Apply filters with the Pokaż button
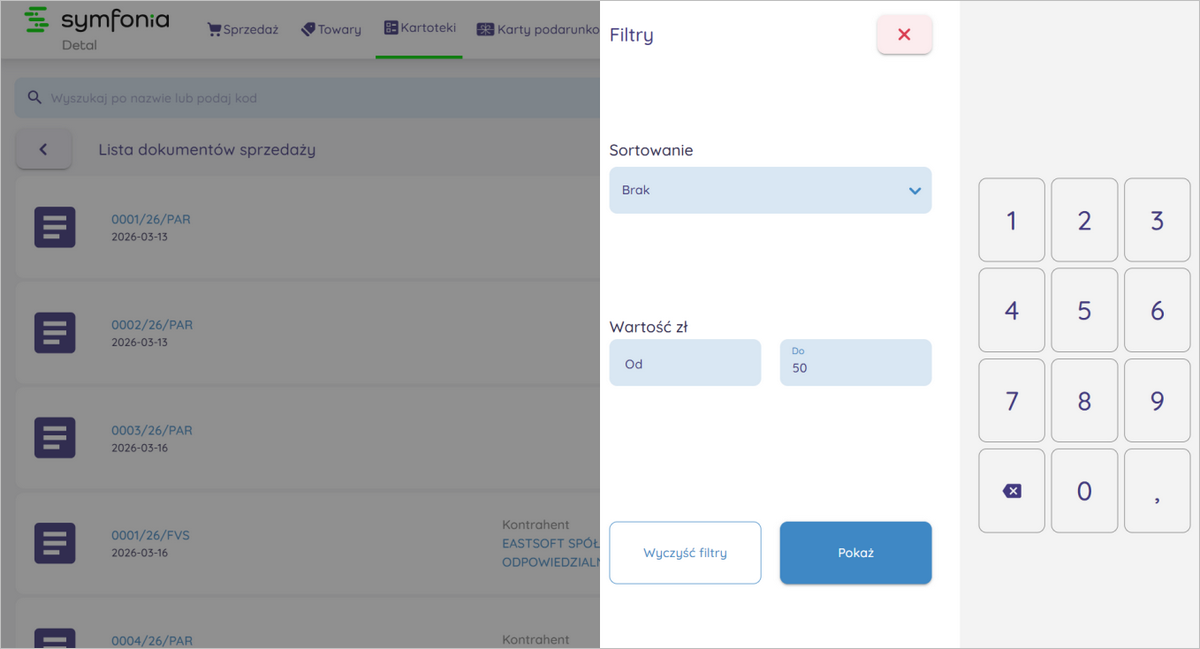Image resolution: width=1200 pixels, height=649 pixels. (x=855, y=552)
